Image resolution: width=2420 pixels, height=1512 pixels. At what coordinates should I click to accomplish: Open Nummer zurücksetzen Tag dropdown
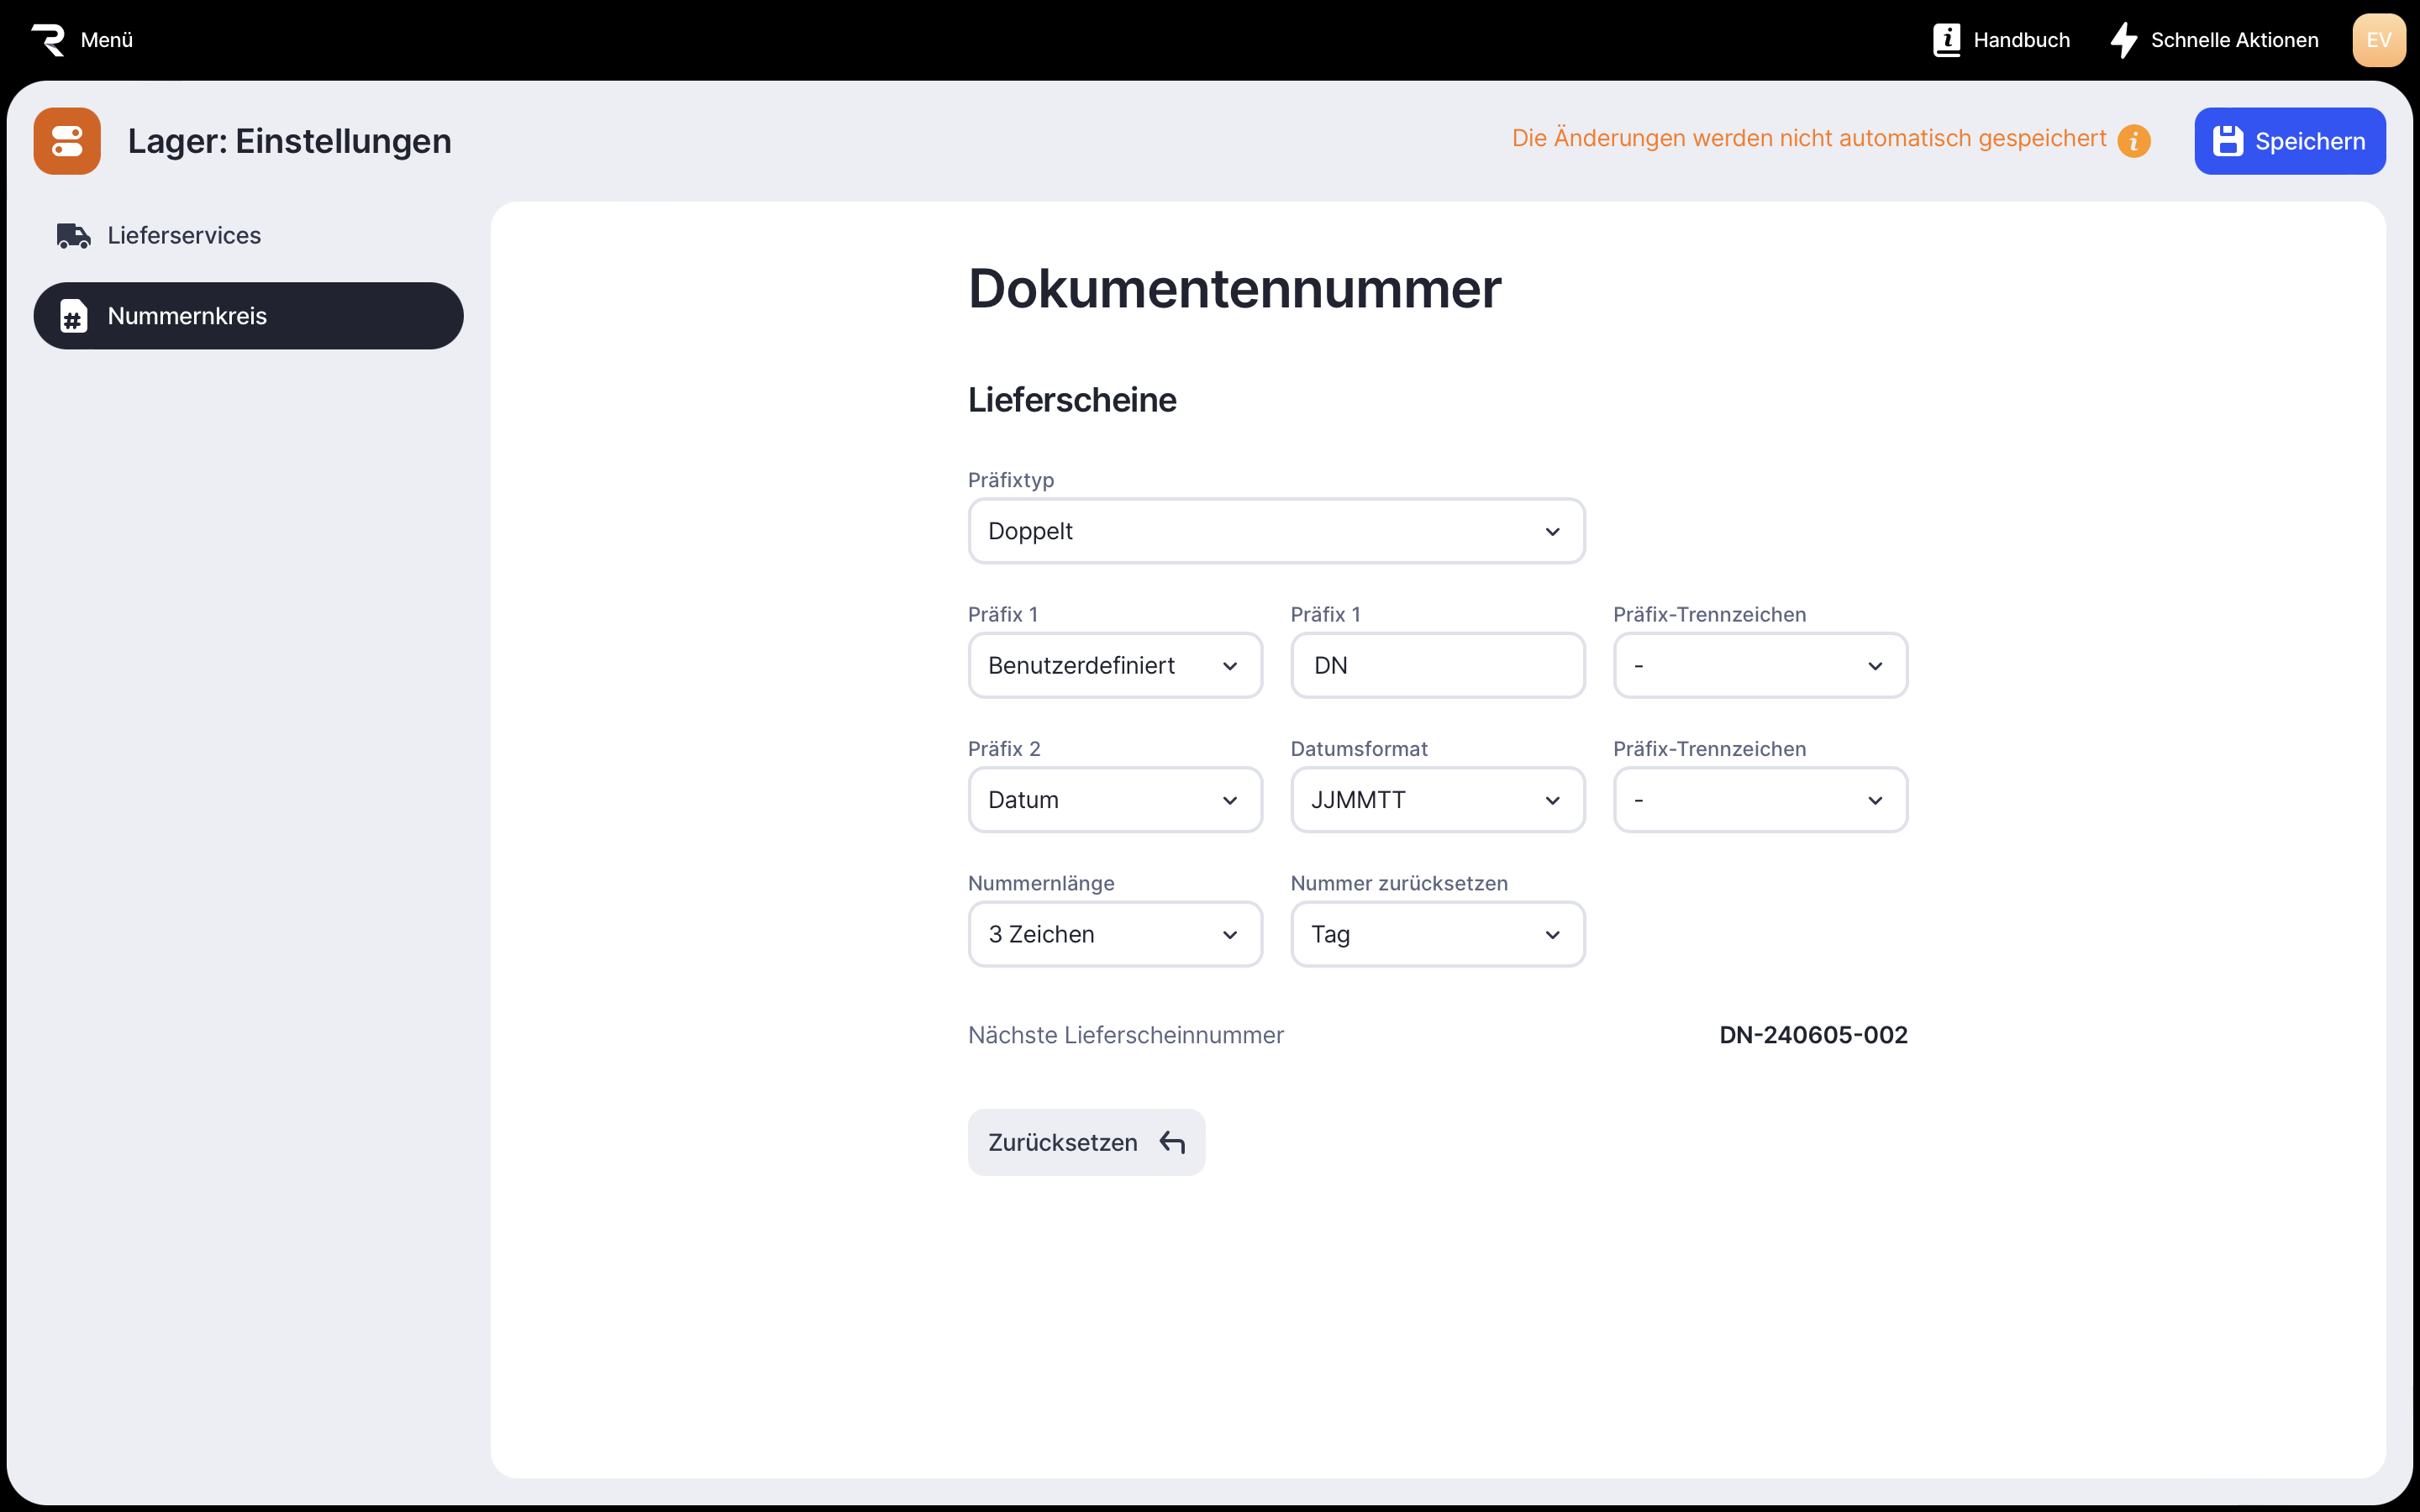click(x=1437, y=934)
